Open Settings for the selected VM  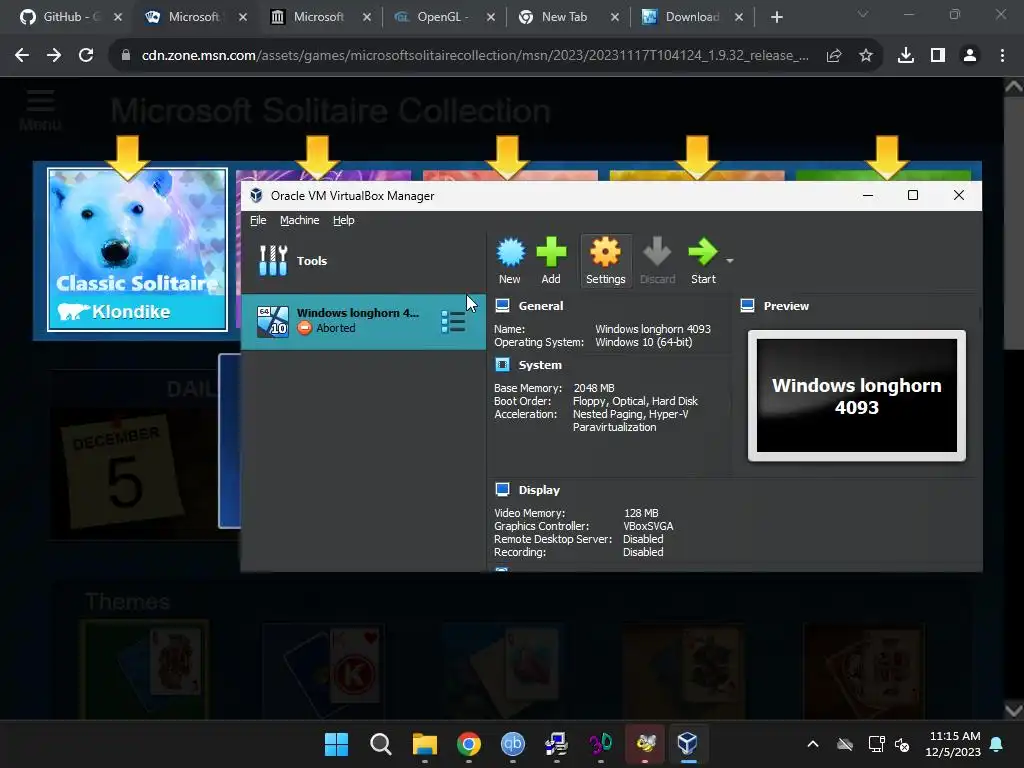605,261
